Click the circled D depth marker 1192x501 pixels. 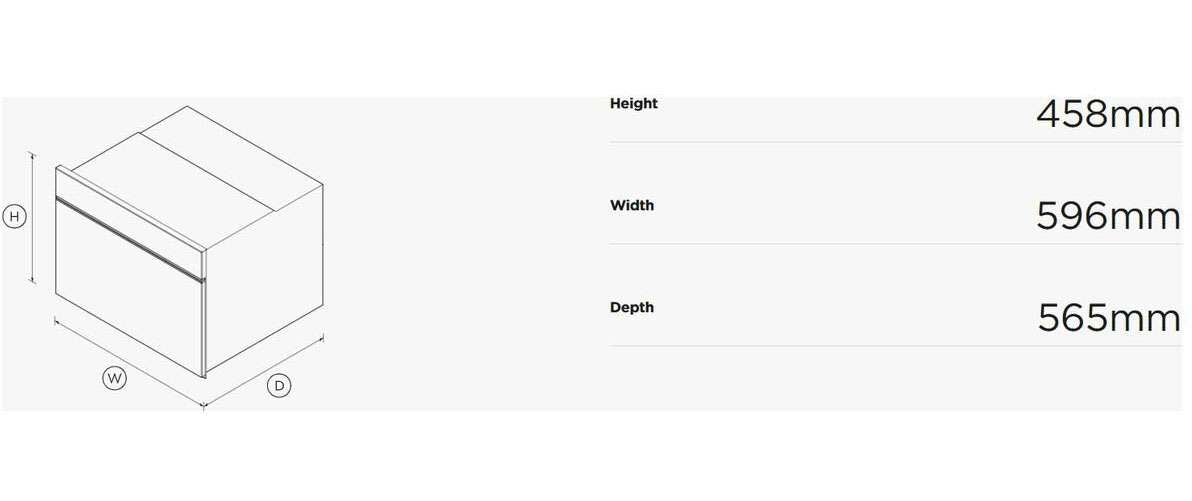tap(279, 385)
